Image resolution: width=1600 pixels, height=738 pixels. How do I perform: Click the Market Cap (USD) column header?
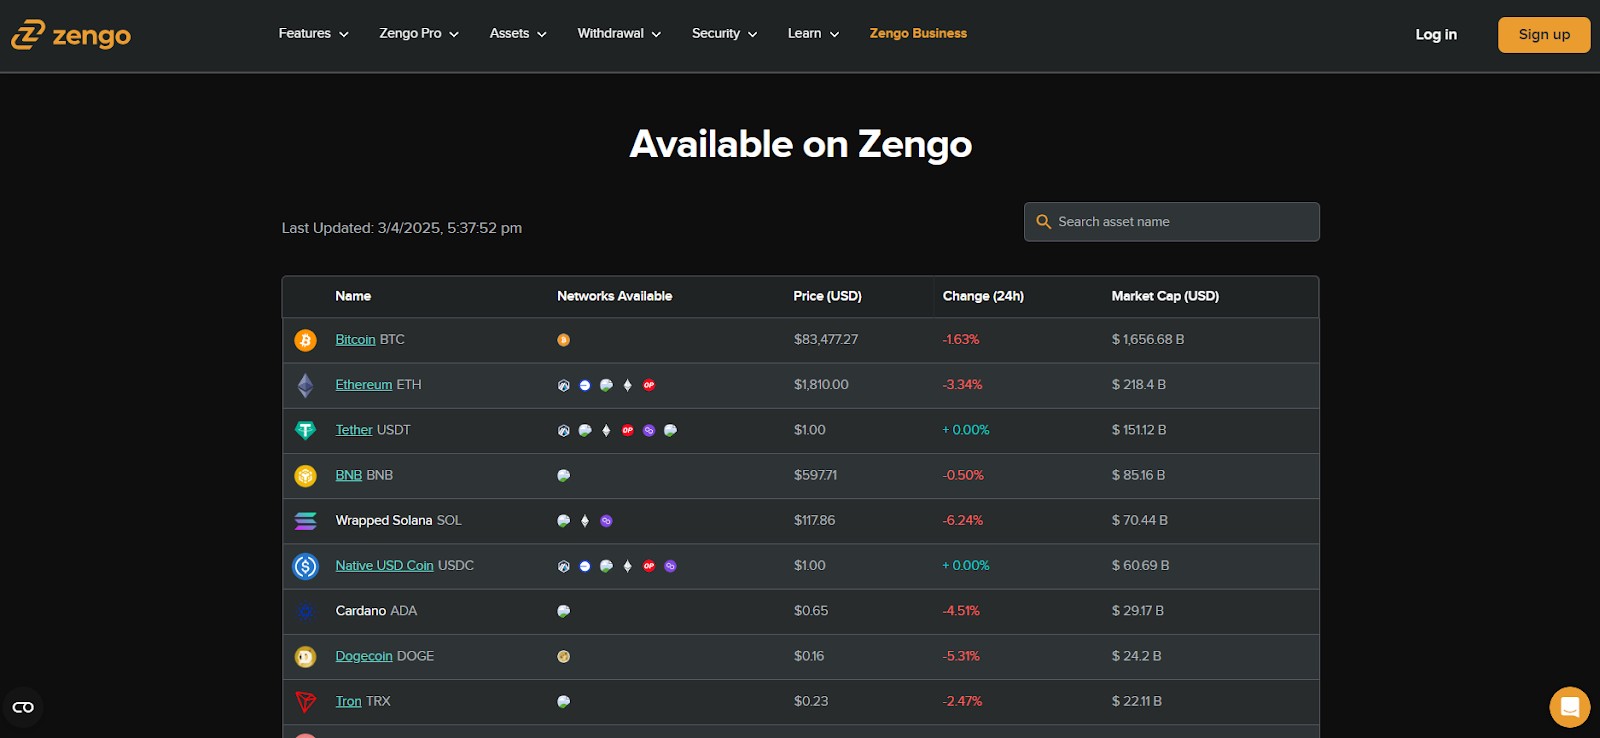(1165, 296)
